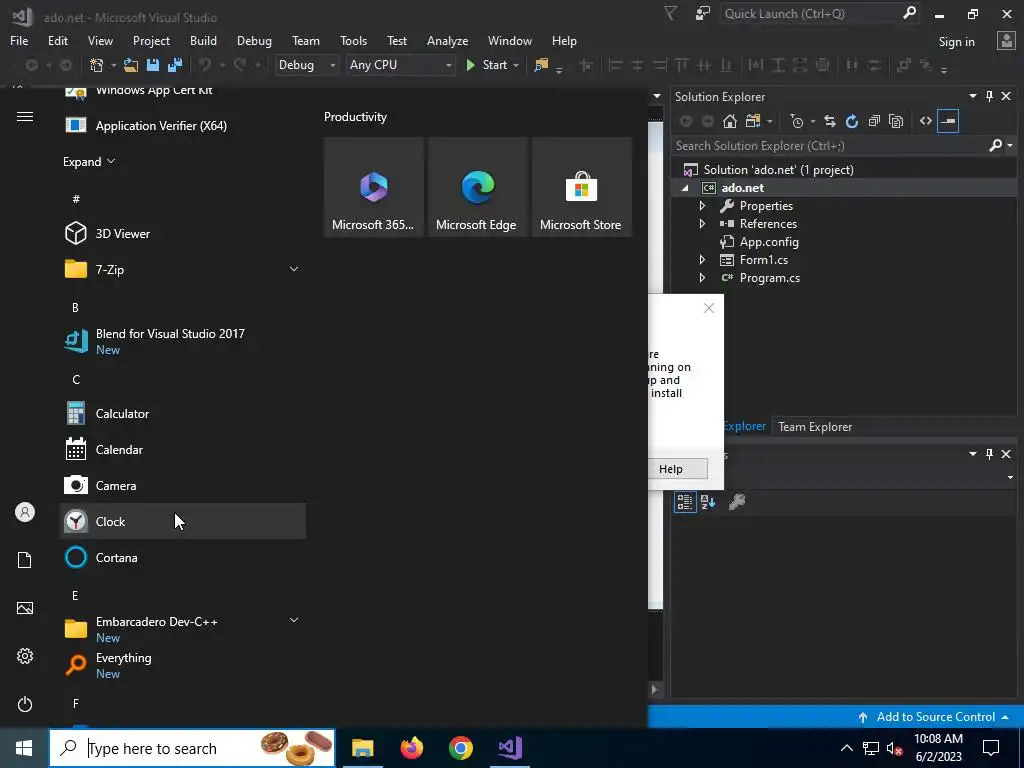Screen dimensions: 1024x768
Task: Open the Solution Explorer window options dropdown
Action: pyautogui.click(x=972, y=96)
